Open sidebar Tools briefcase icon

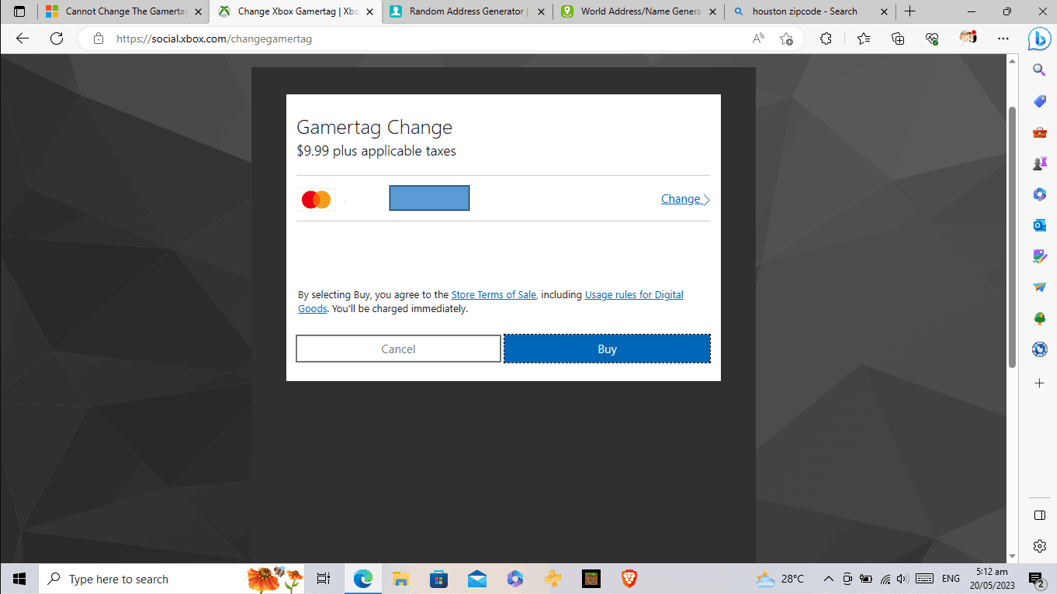pyautogui.click(x=1039, y=132)
